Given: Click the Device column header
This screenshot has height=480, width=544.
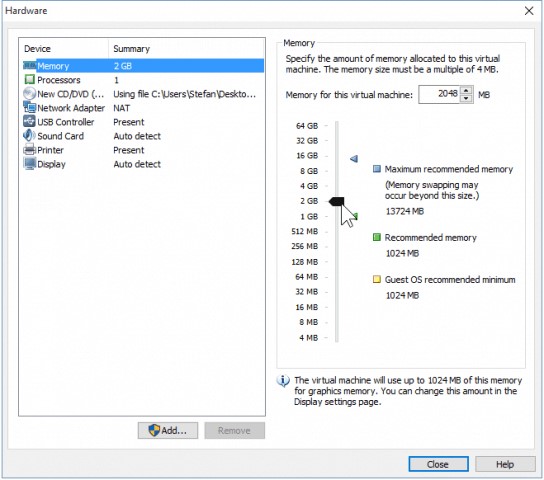Looking at the screenshot, I should pos(64,49).
